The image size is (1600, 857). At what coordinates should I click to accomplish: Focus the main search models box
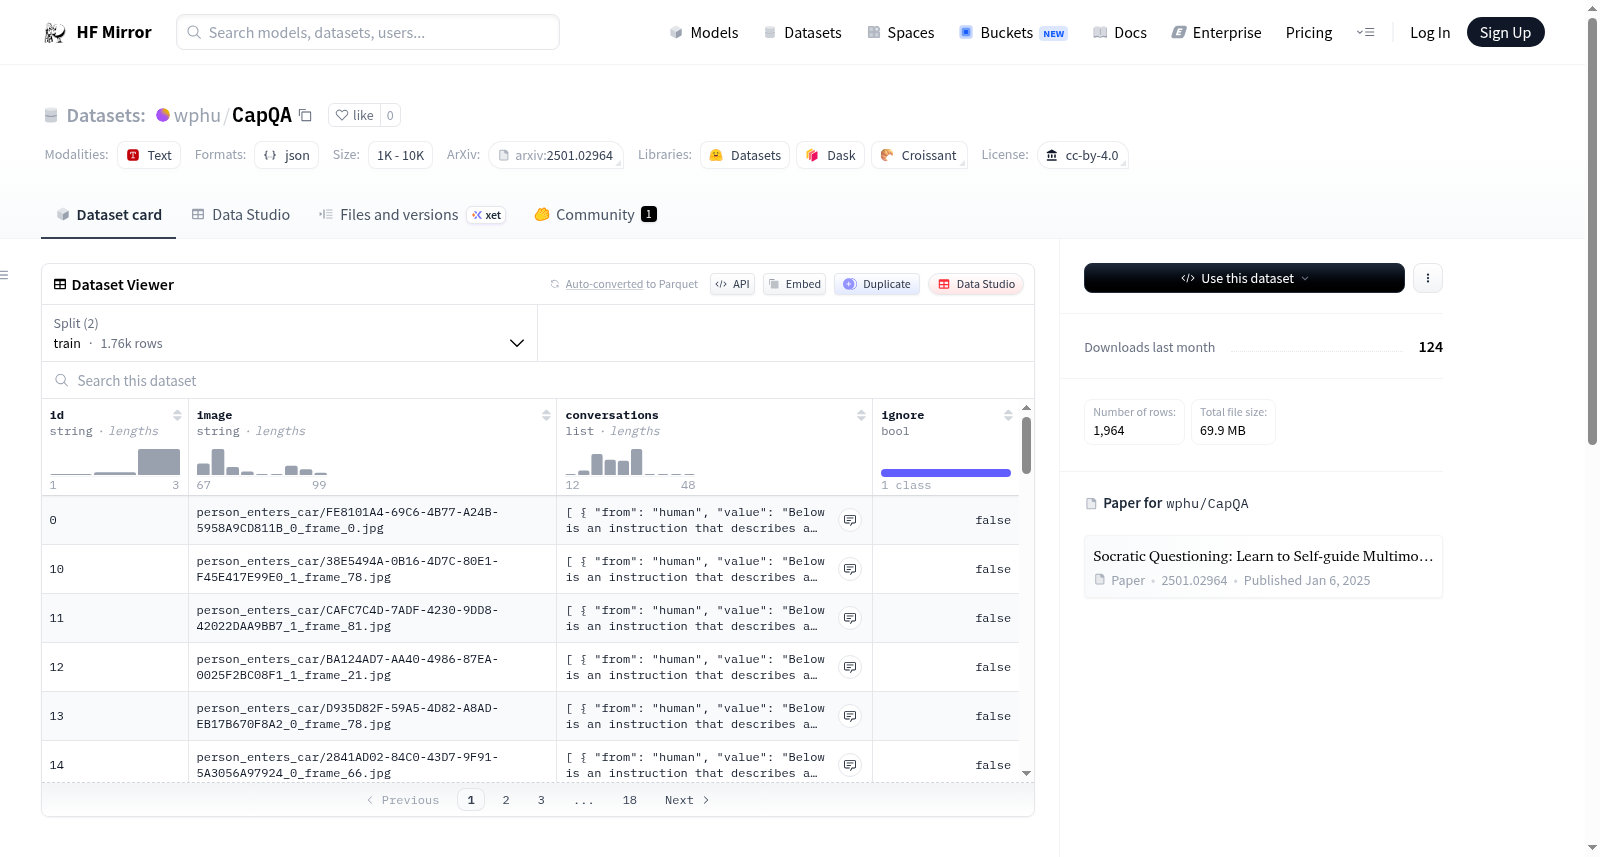click(x=368, y=32)
